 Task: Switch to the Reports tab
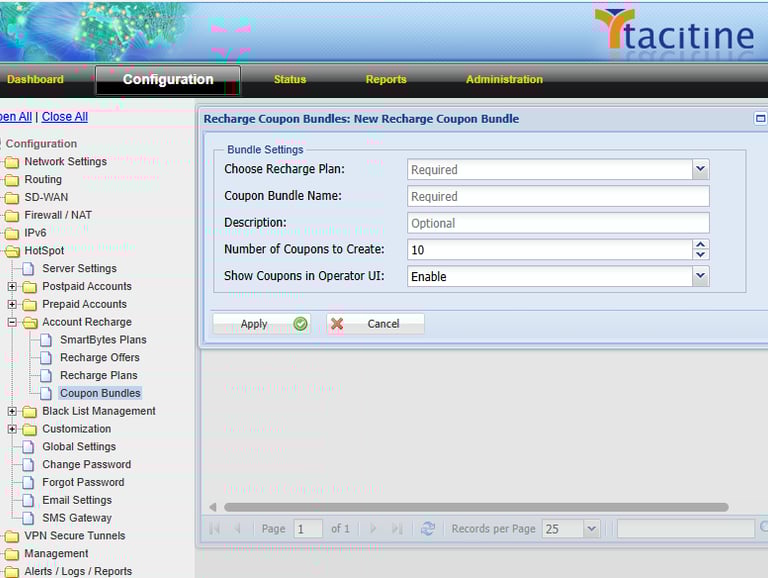click(x=386, y=79)
